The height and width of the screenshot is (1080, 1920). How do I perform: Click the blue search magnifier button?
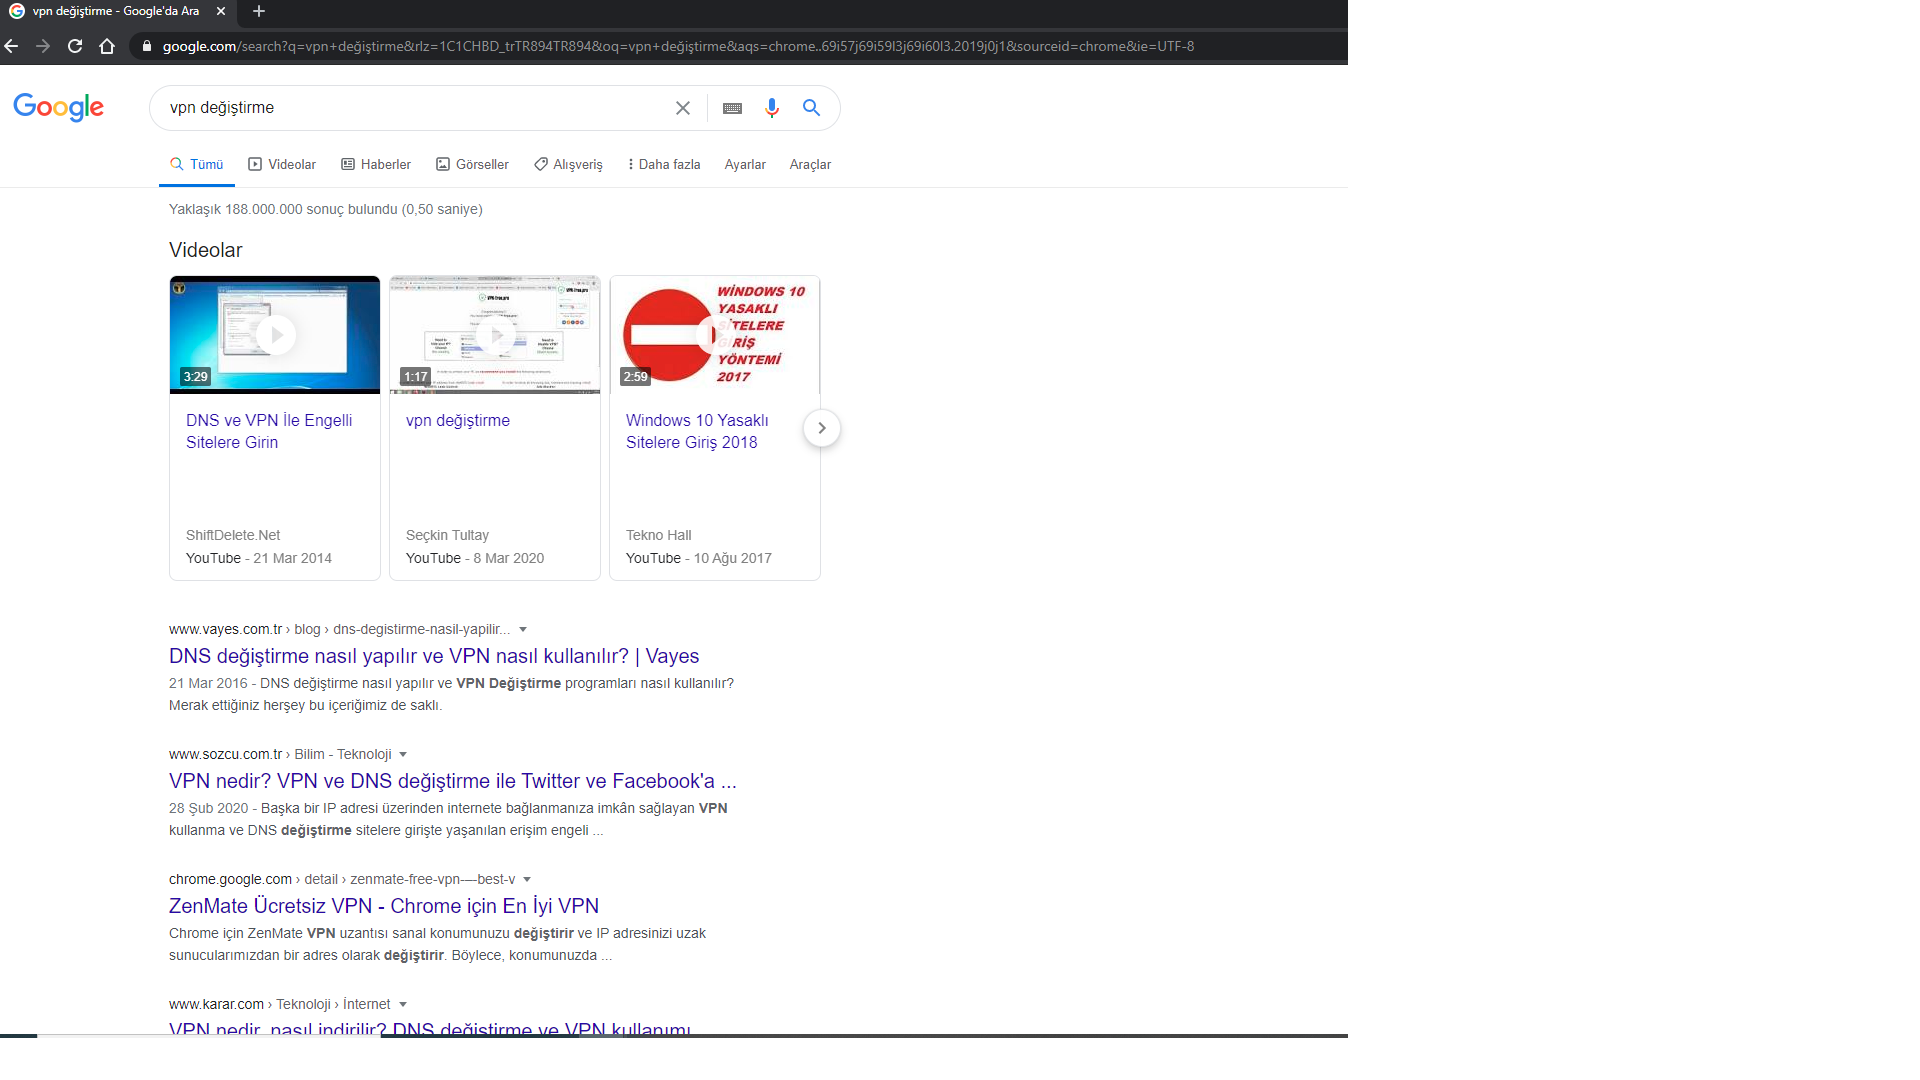[x=811, y=108]
